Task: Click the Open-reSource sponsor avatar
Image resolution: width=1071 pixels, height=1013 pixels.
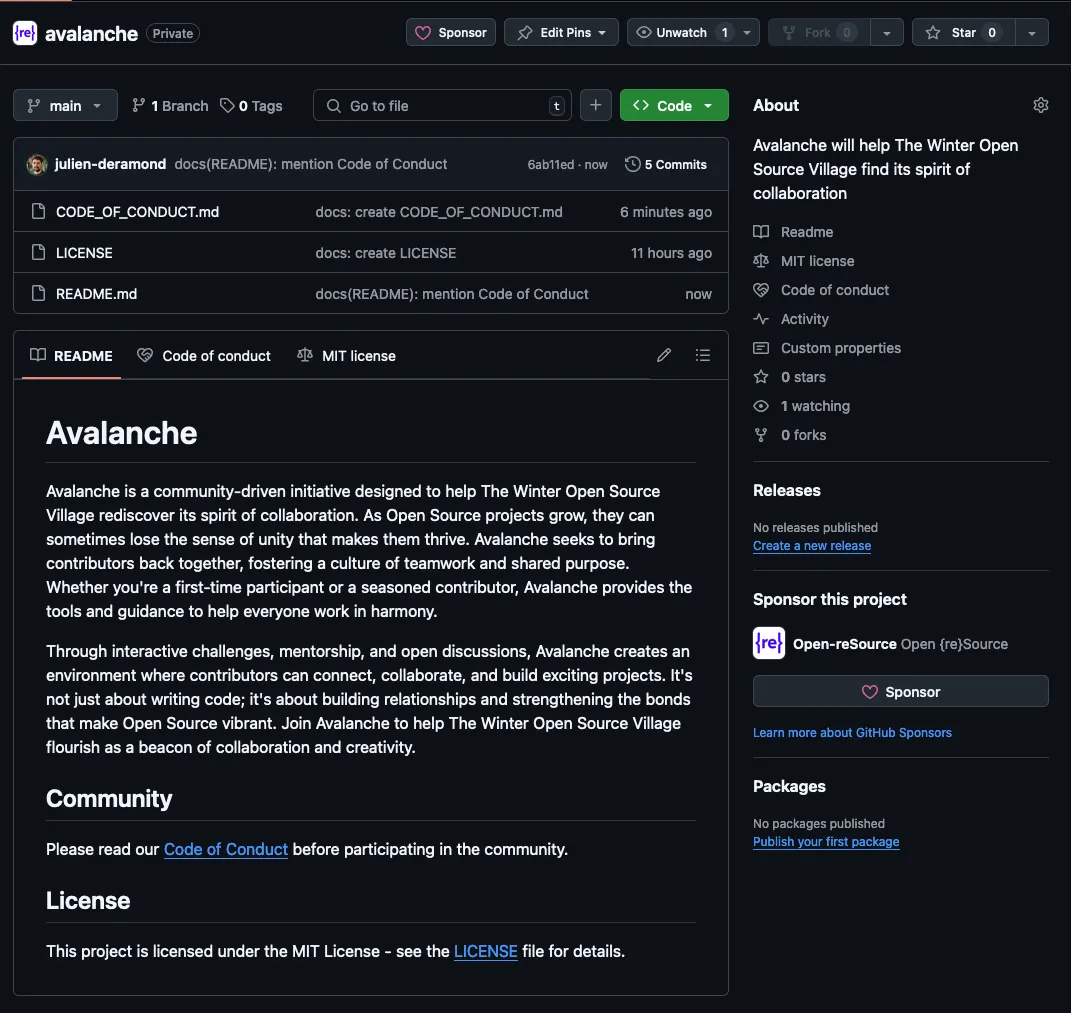Action: pos(769,643)
